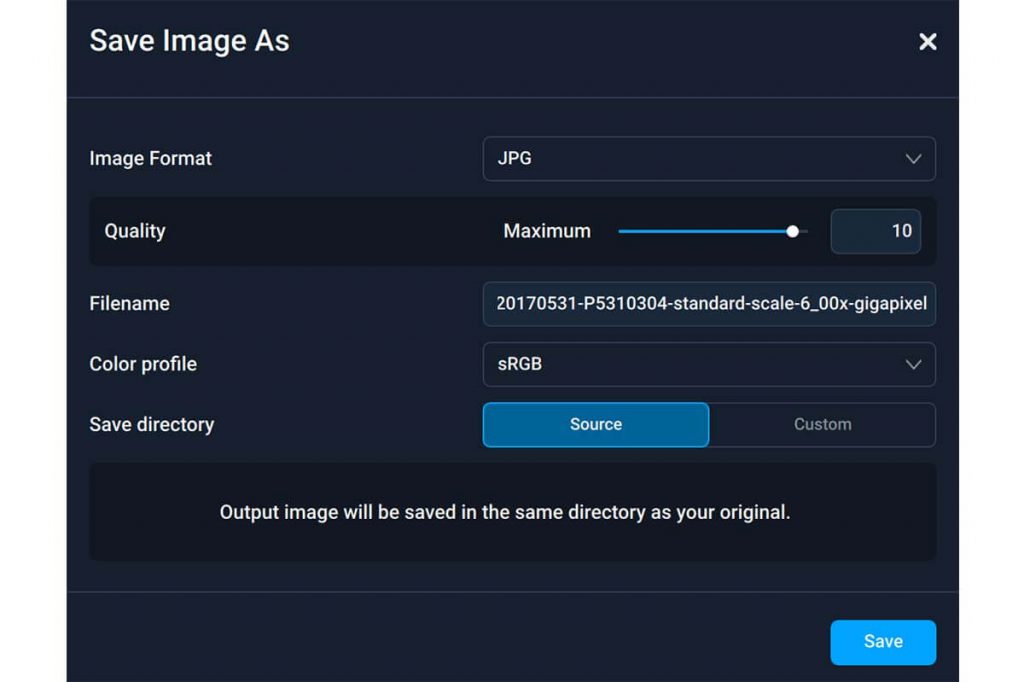Click the 'Image Format' label

pyautogui.click(x=150, y=159)
